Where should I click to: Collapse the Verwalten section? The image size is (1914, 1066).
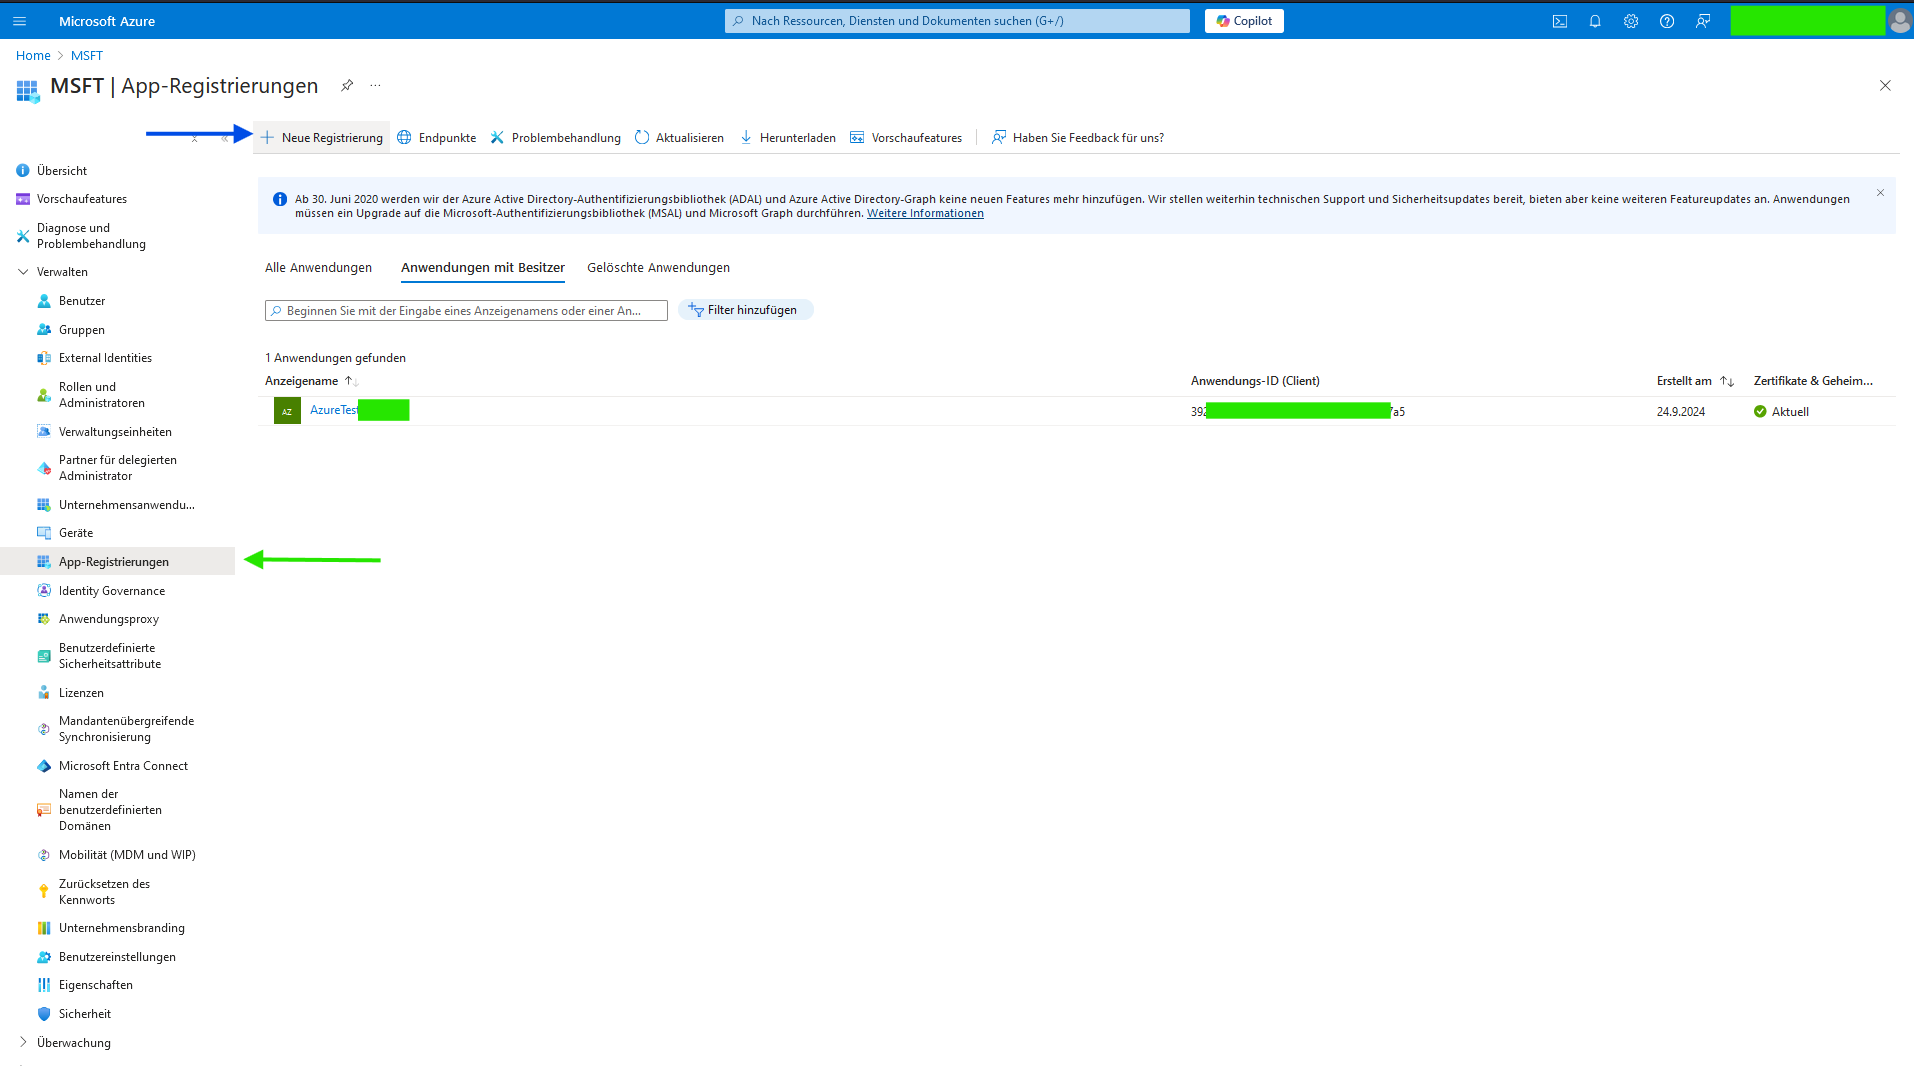(23, 272)
